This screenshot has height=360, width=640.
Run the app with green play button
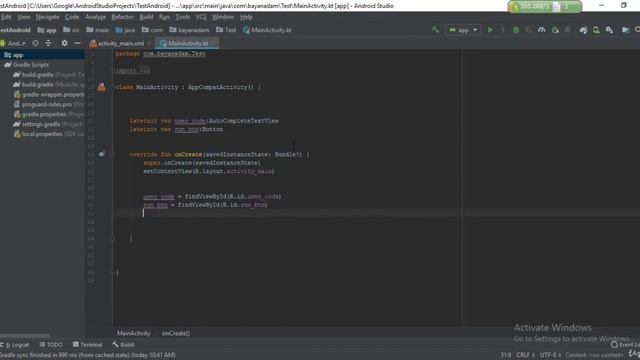click(x=490, y=30)
